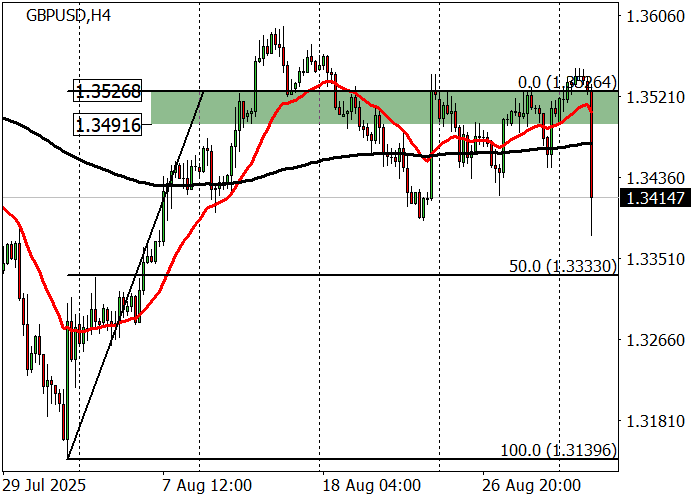Click the Fibonacci 100.0 (1.31396) label
The height and width of the screenshot is (500, 700).
click(x=558, y=450)
